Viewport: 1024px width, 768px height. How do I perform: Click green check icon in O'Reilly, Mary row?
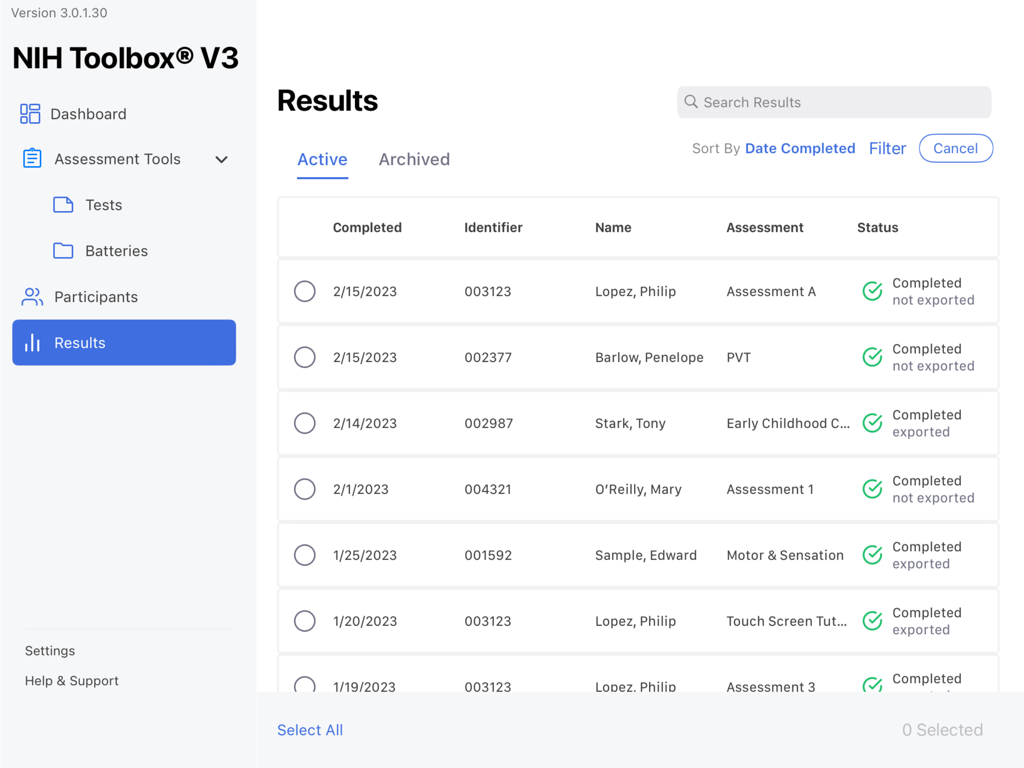(872, 489)
